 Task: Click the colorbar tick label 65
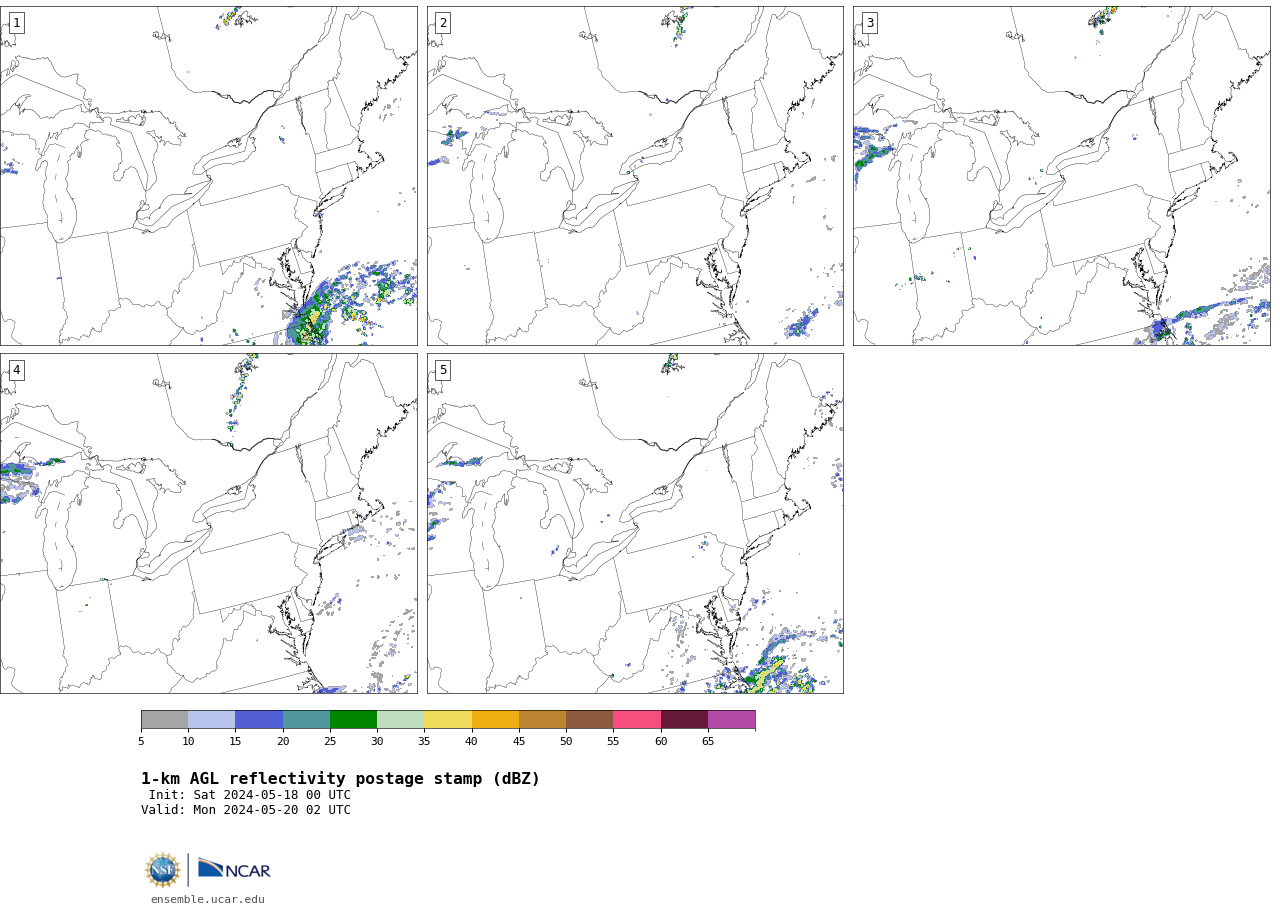click(708, 741)
